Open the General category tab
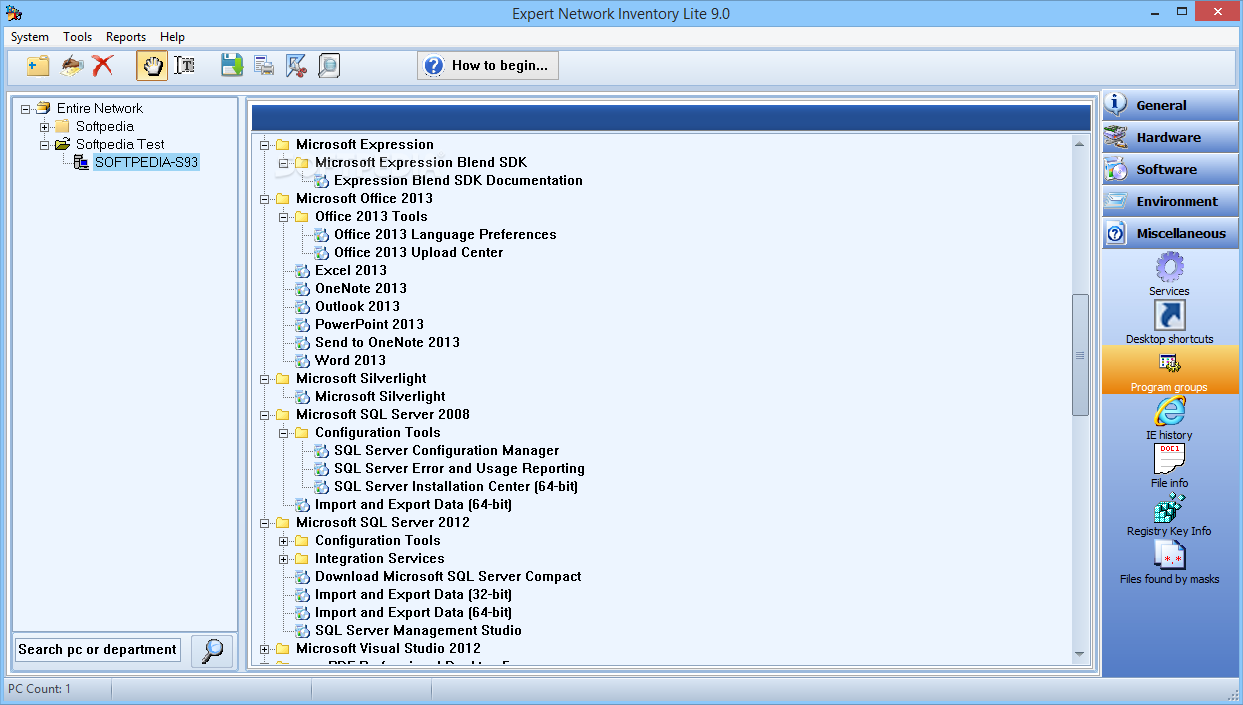 point(1170,105)
